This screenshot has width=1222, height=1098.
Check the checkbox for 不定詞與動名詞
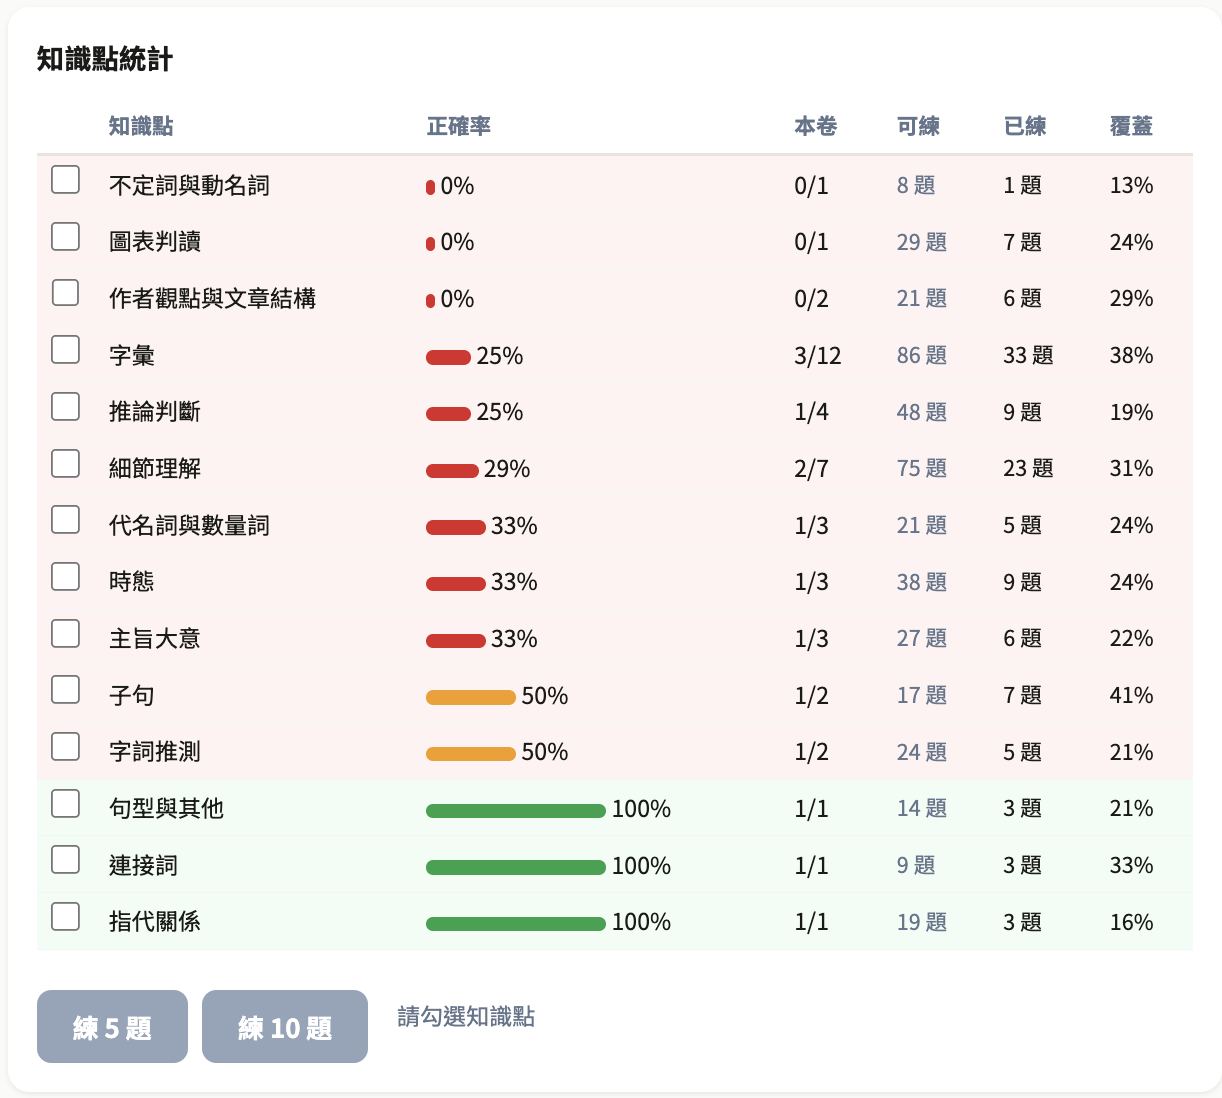(65, 180)
